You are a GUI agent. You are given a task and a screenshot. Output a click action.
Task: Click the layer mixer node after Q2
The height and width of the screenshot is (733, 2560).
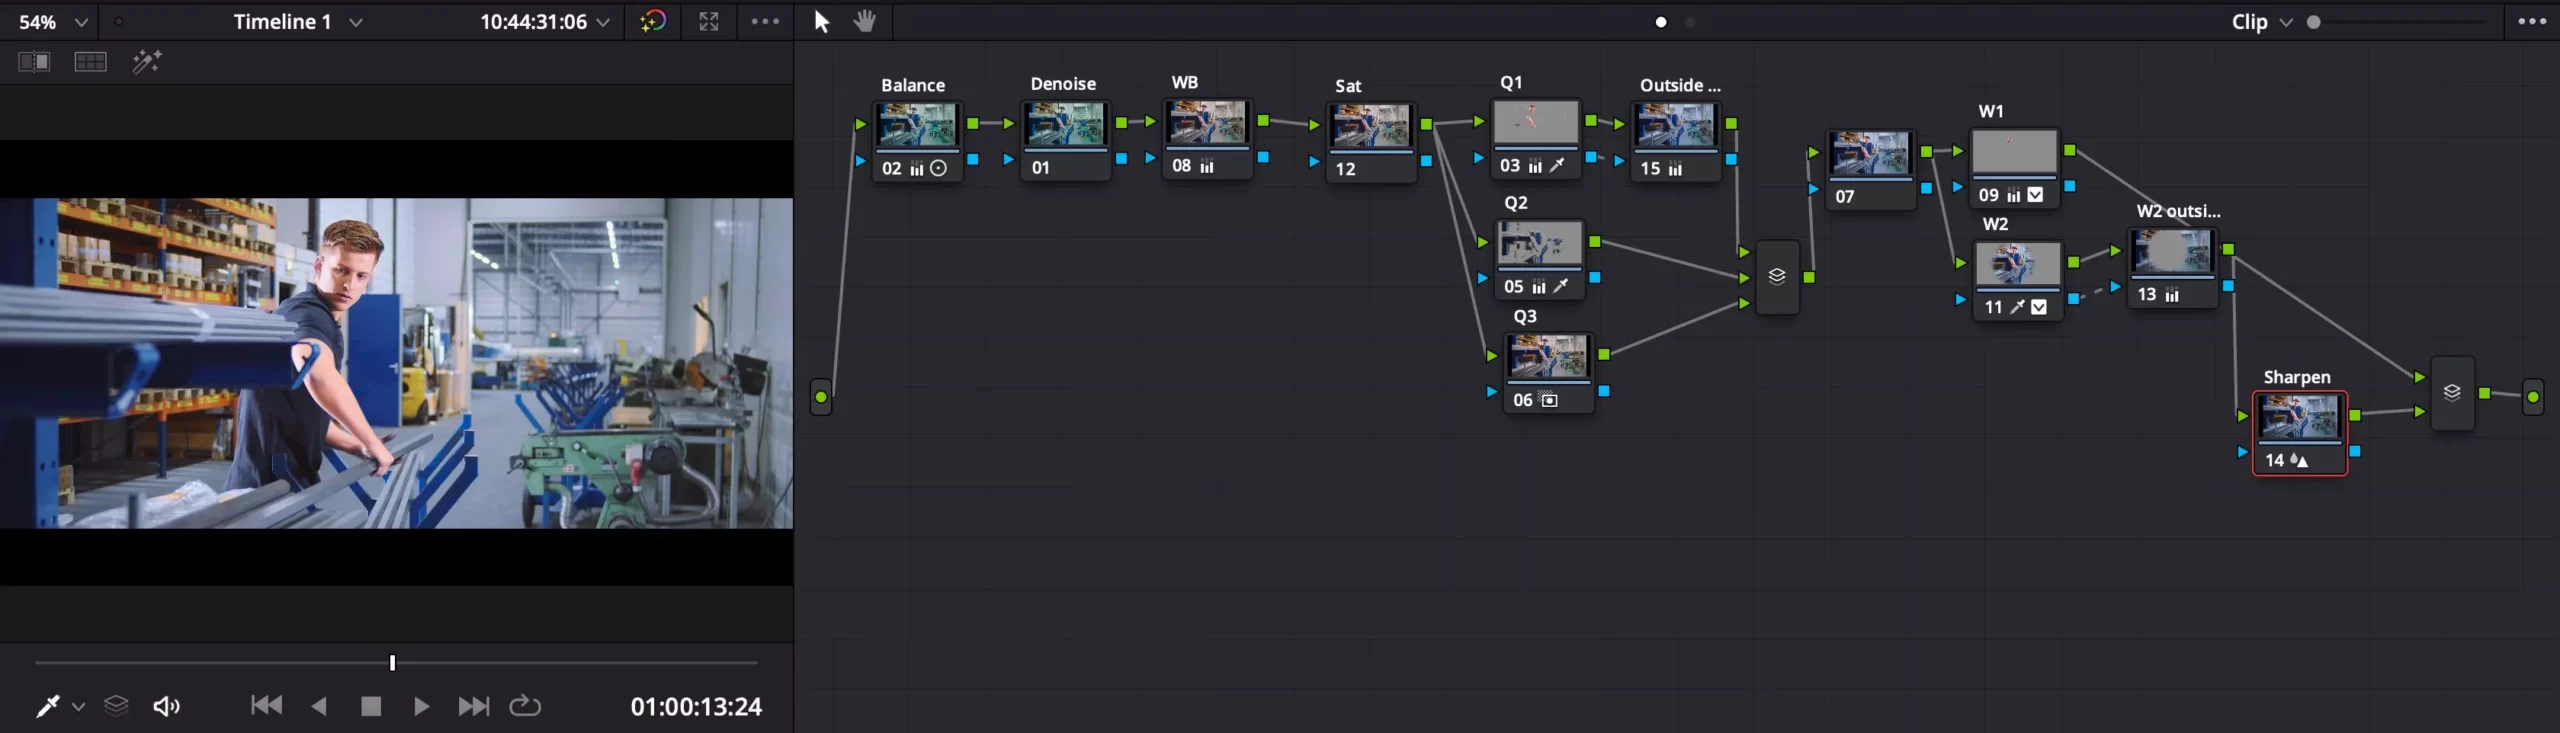click(1776, 277)
